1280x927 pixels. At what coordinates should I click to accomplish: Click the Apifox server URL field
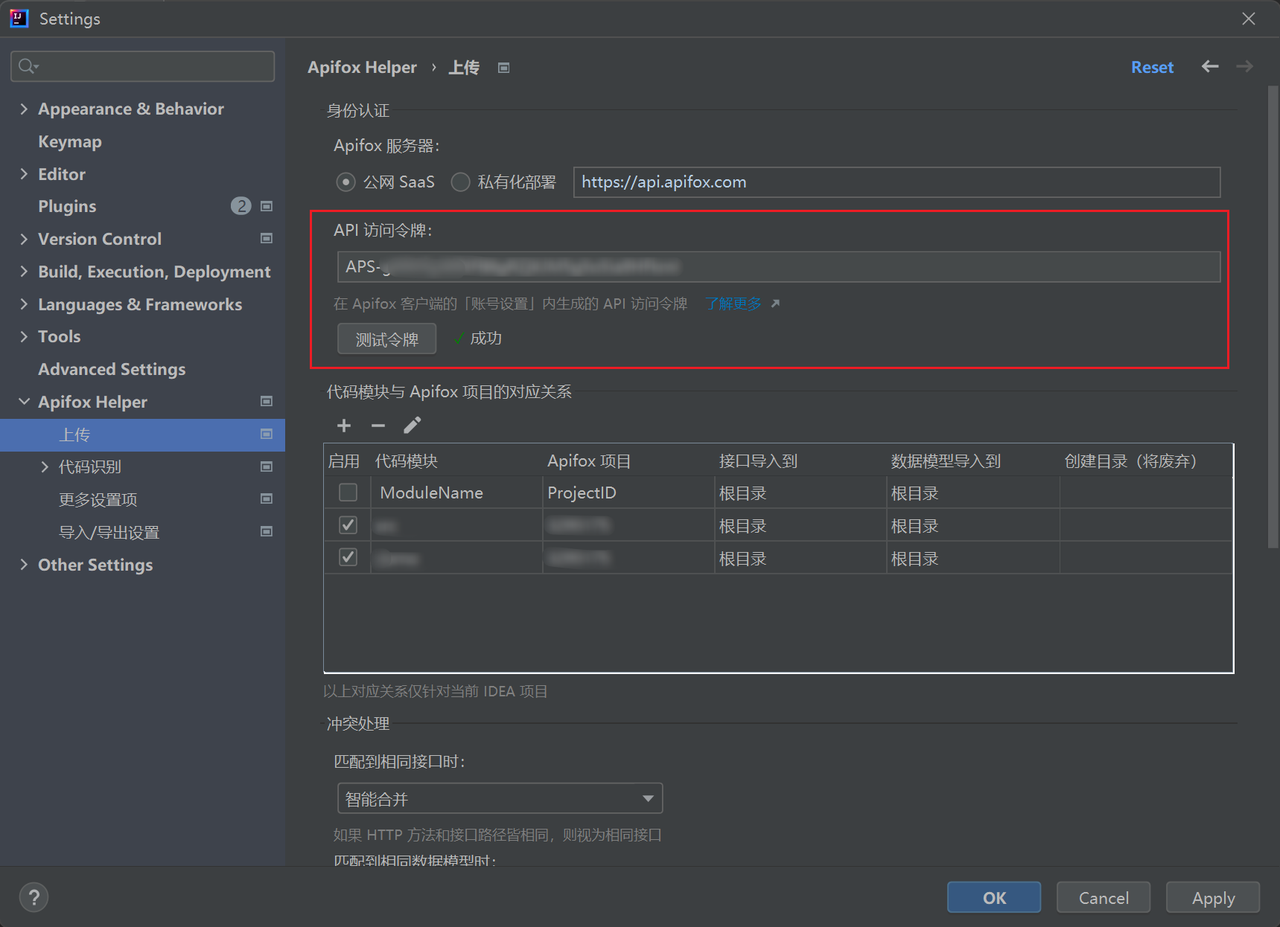click(x=897, y=182)
